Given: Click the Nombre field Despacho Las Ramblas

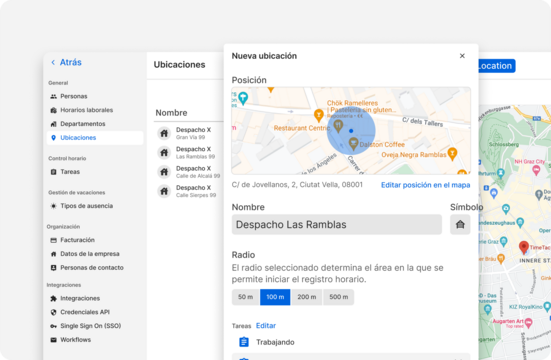Looking at the screenshot, I should 337,224.
